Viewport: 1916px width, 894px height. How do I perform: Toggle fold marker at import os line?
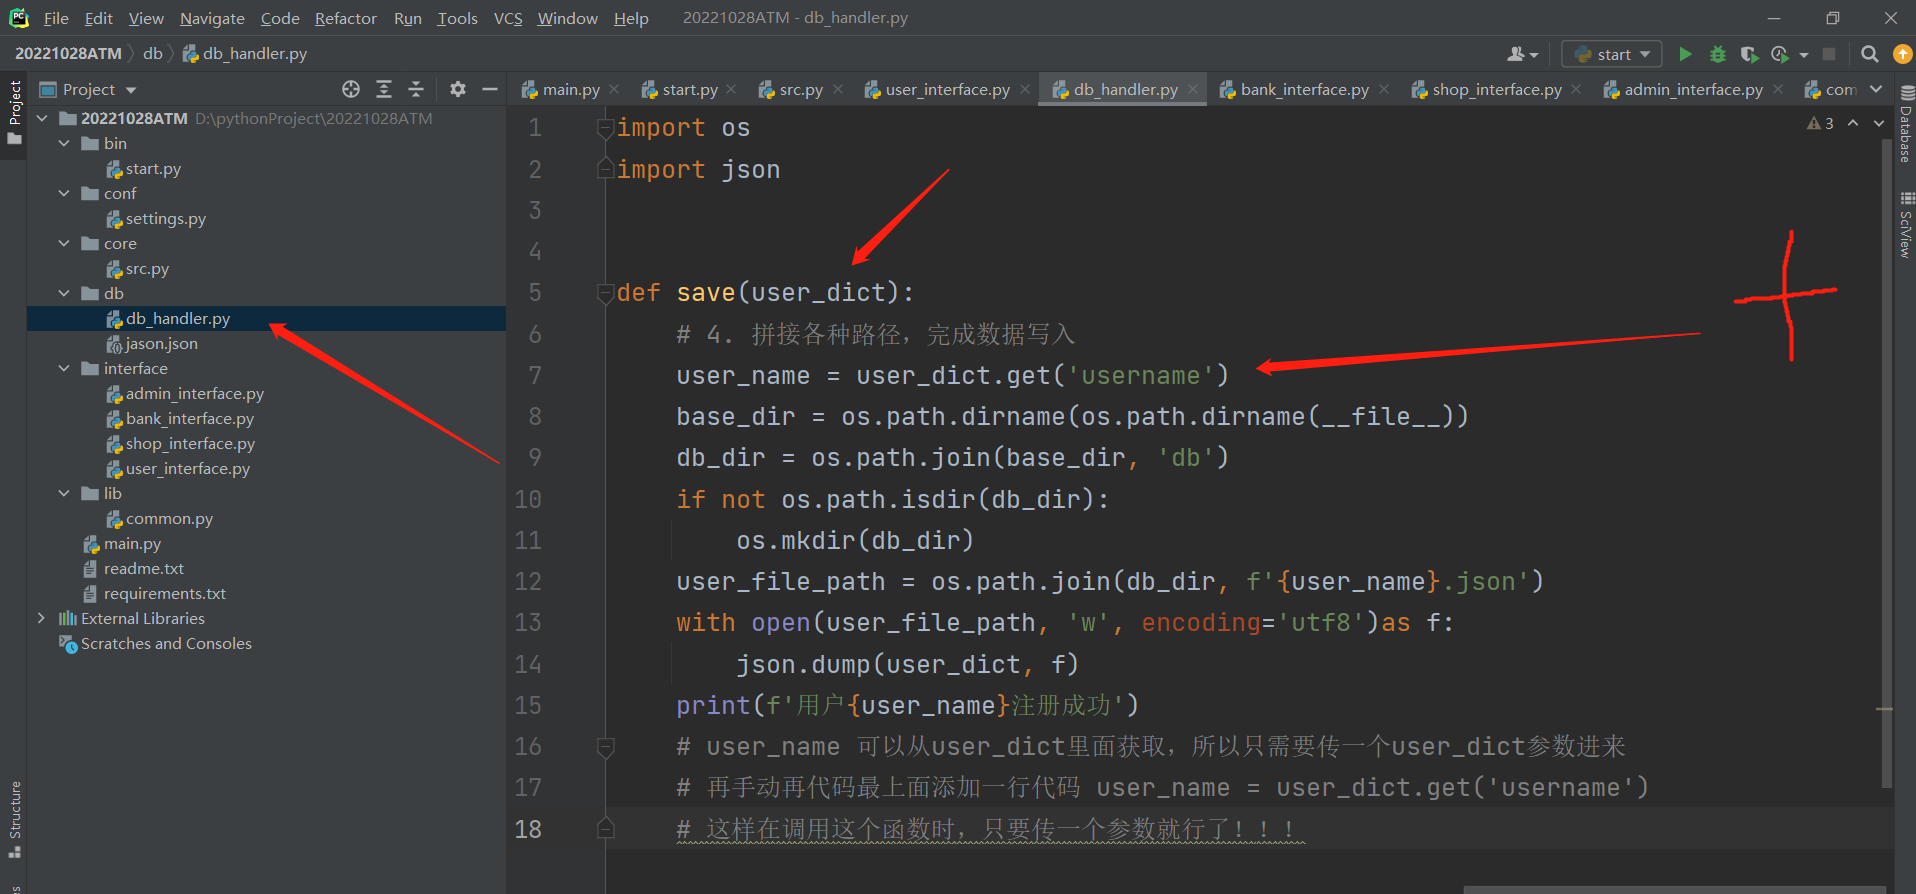click(x=605, y=128)
